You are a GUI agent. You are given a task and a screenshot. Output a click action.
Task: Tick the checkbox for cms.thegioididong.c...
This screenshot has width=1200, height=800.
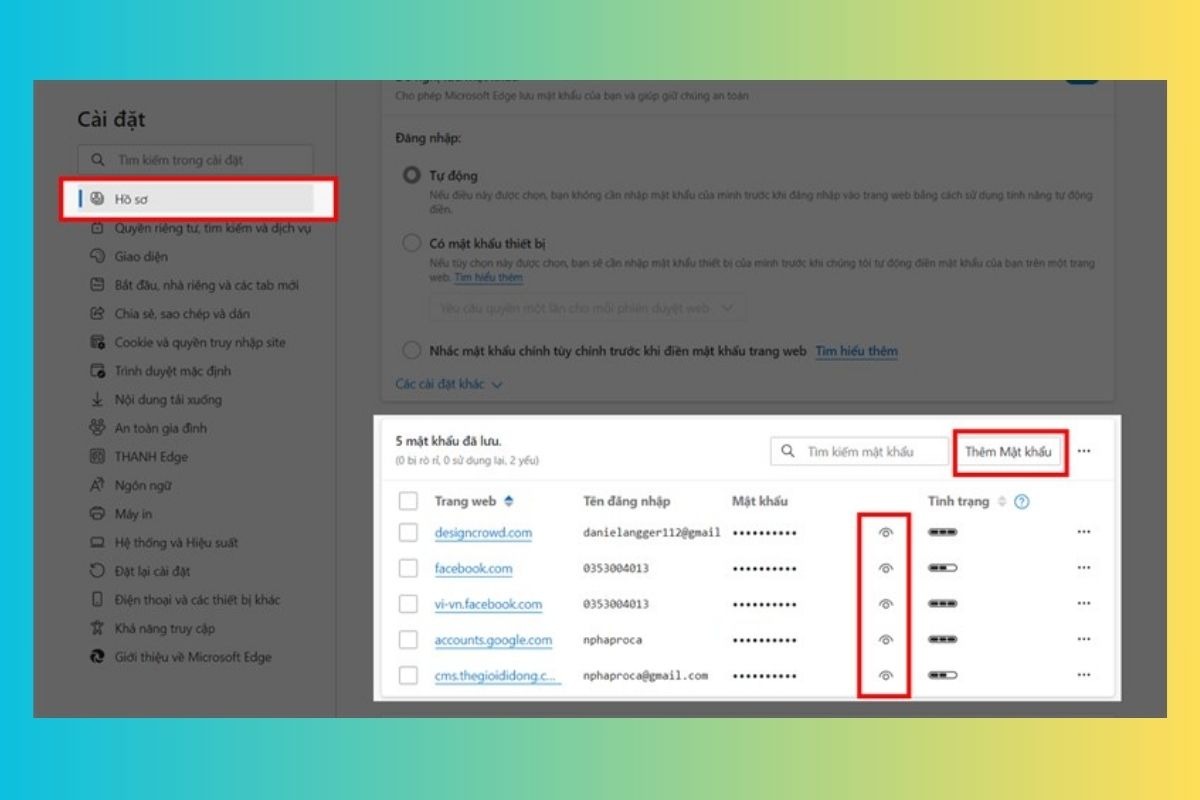tap(408, 675)
